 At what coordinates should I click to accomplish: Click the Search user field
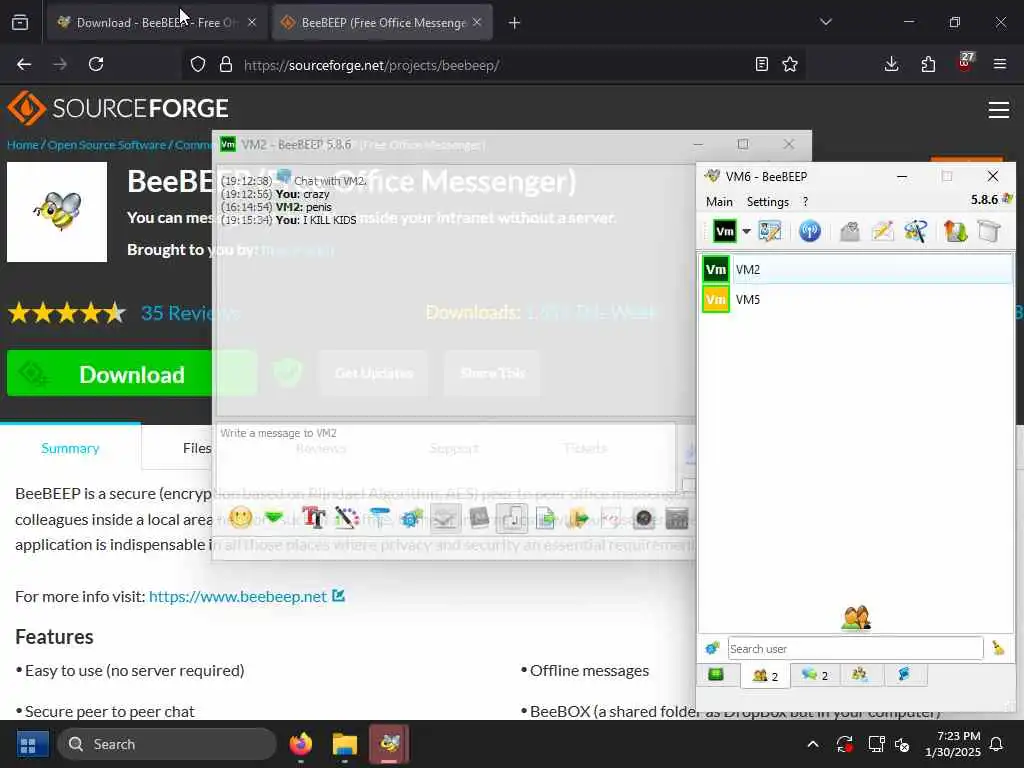pos(855,648)
